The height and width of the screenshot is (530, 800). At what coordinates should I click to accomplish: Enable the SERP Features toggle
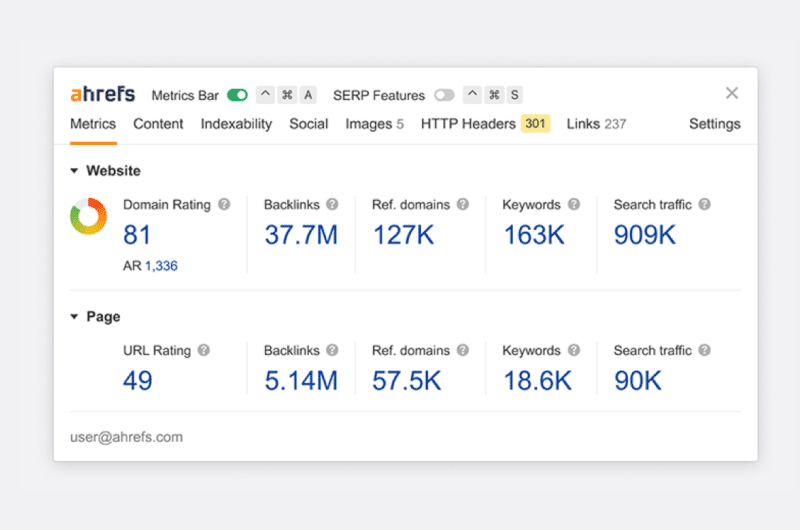coord(444,96)
